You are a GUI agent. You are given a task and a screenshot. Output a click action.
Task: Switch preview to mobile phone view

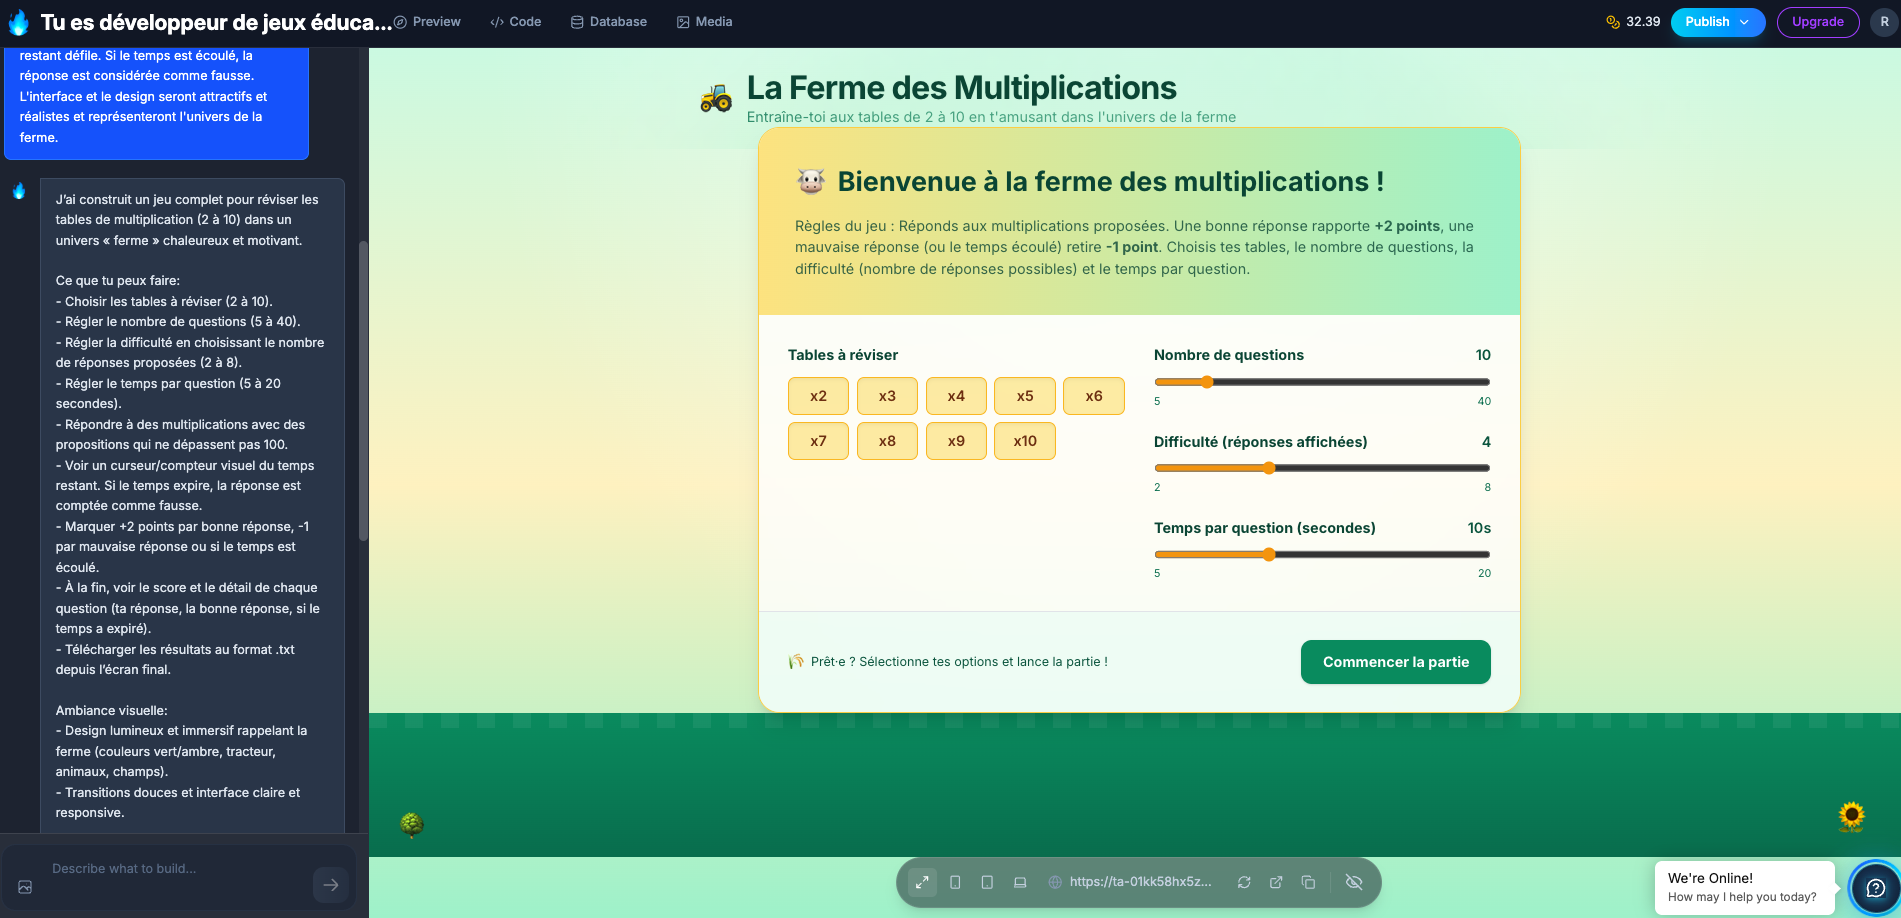[955, 882]
